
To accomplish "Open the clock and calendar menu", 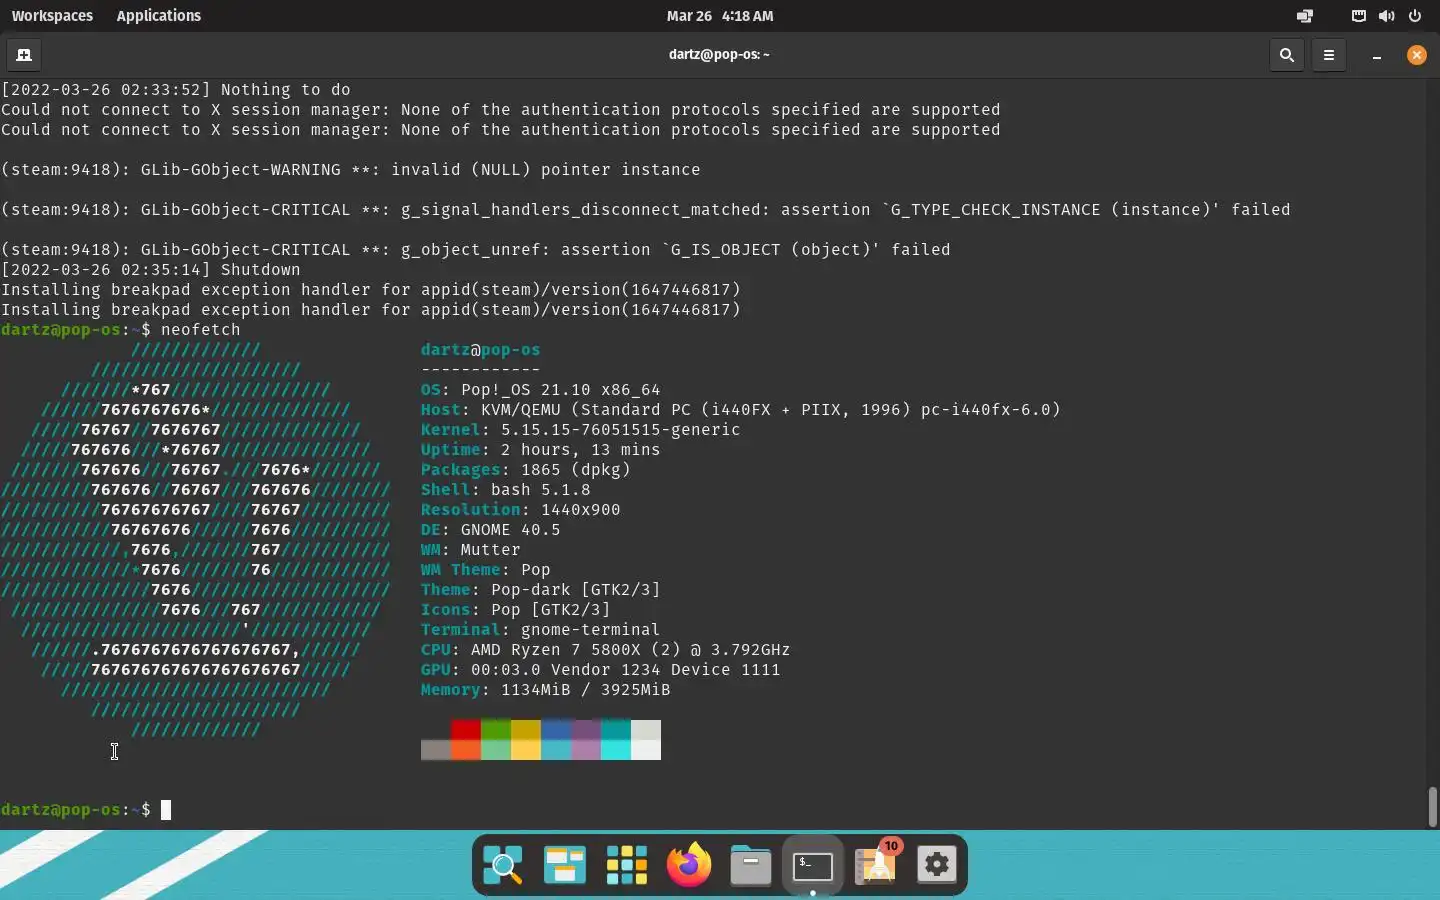I will 720,16.
